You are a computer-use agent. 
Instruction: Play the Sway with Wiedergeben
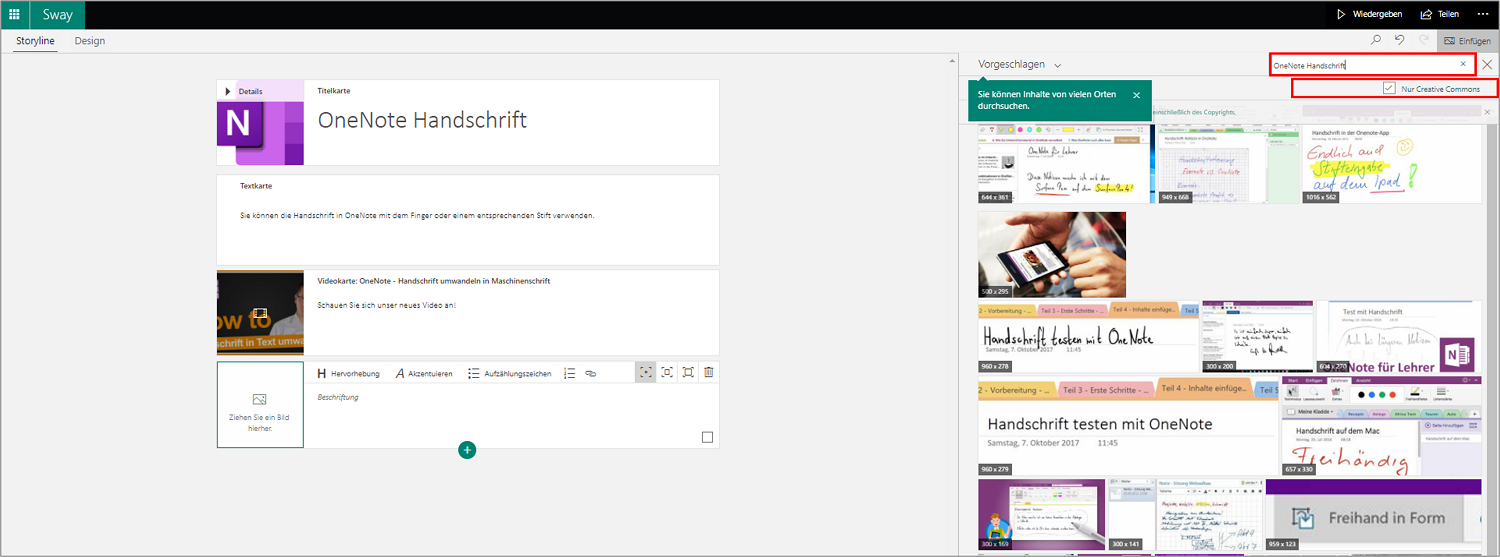(x=1369, y=14)
